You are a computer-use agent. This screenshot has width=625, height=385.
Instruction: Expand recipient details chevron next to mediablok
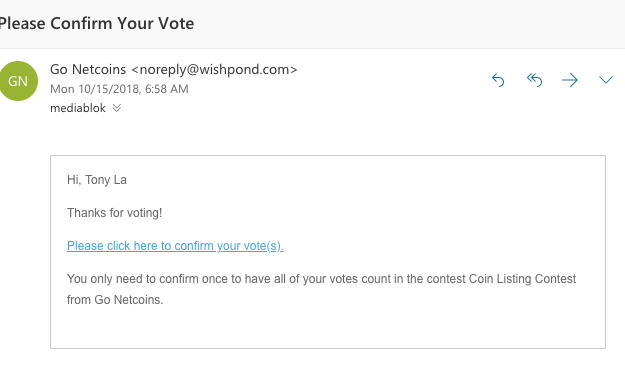116,108
